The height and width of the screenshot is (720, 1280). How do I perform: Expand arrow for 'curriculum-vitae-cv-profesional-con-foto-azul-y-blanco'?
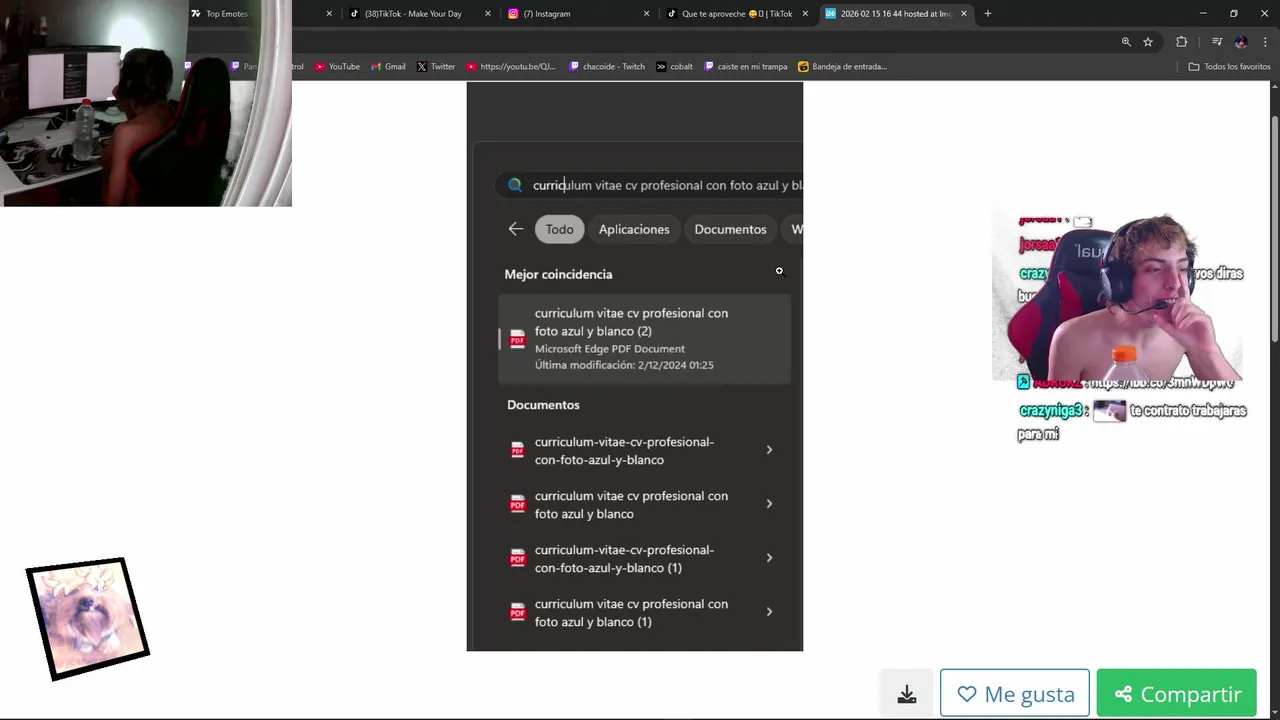coord(769,450)
